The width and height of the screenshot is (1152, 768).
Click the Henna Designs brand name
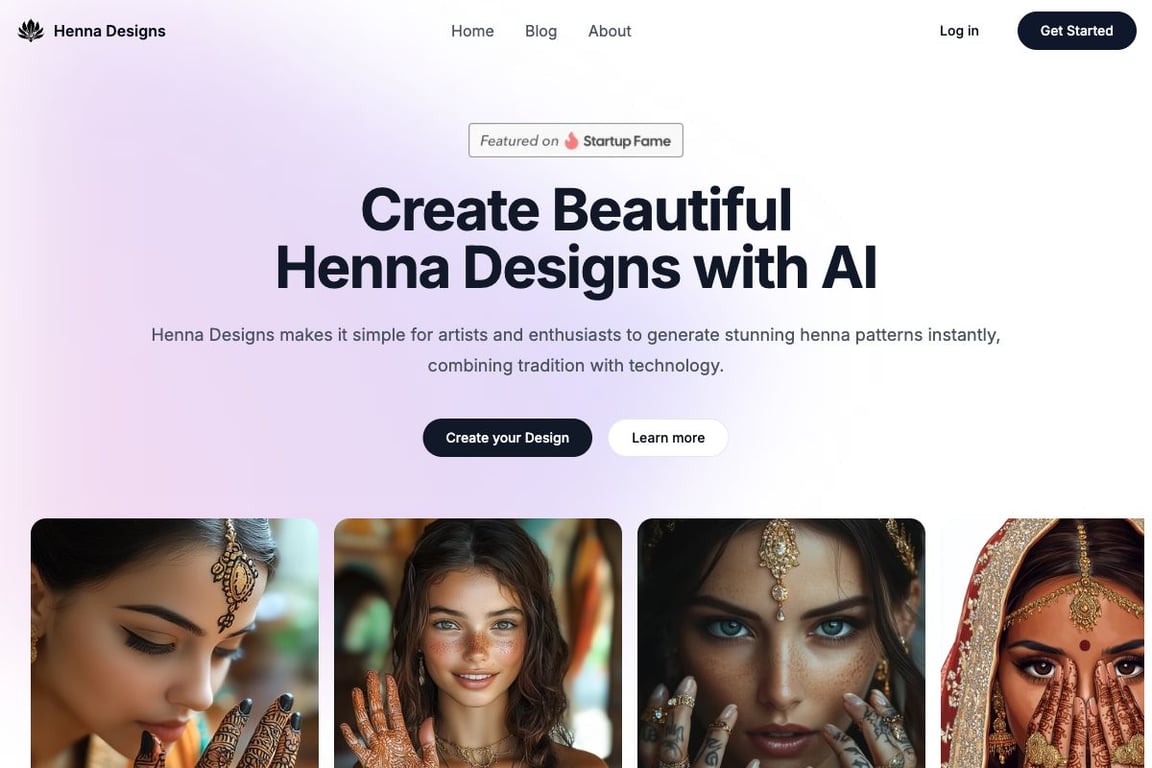pyautogui.click(x=109, y=31)
